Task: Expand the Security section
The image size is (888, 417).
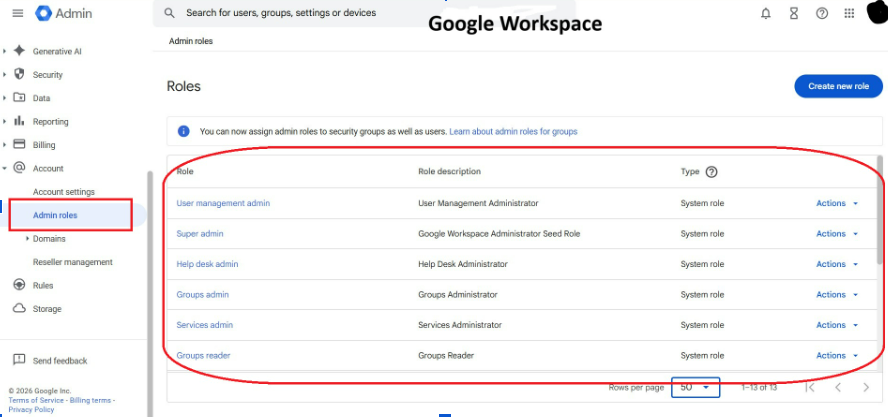Action: [5, 74]
